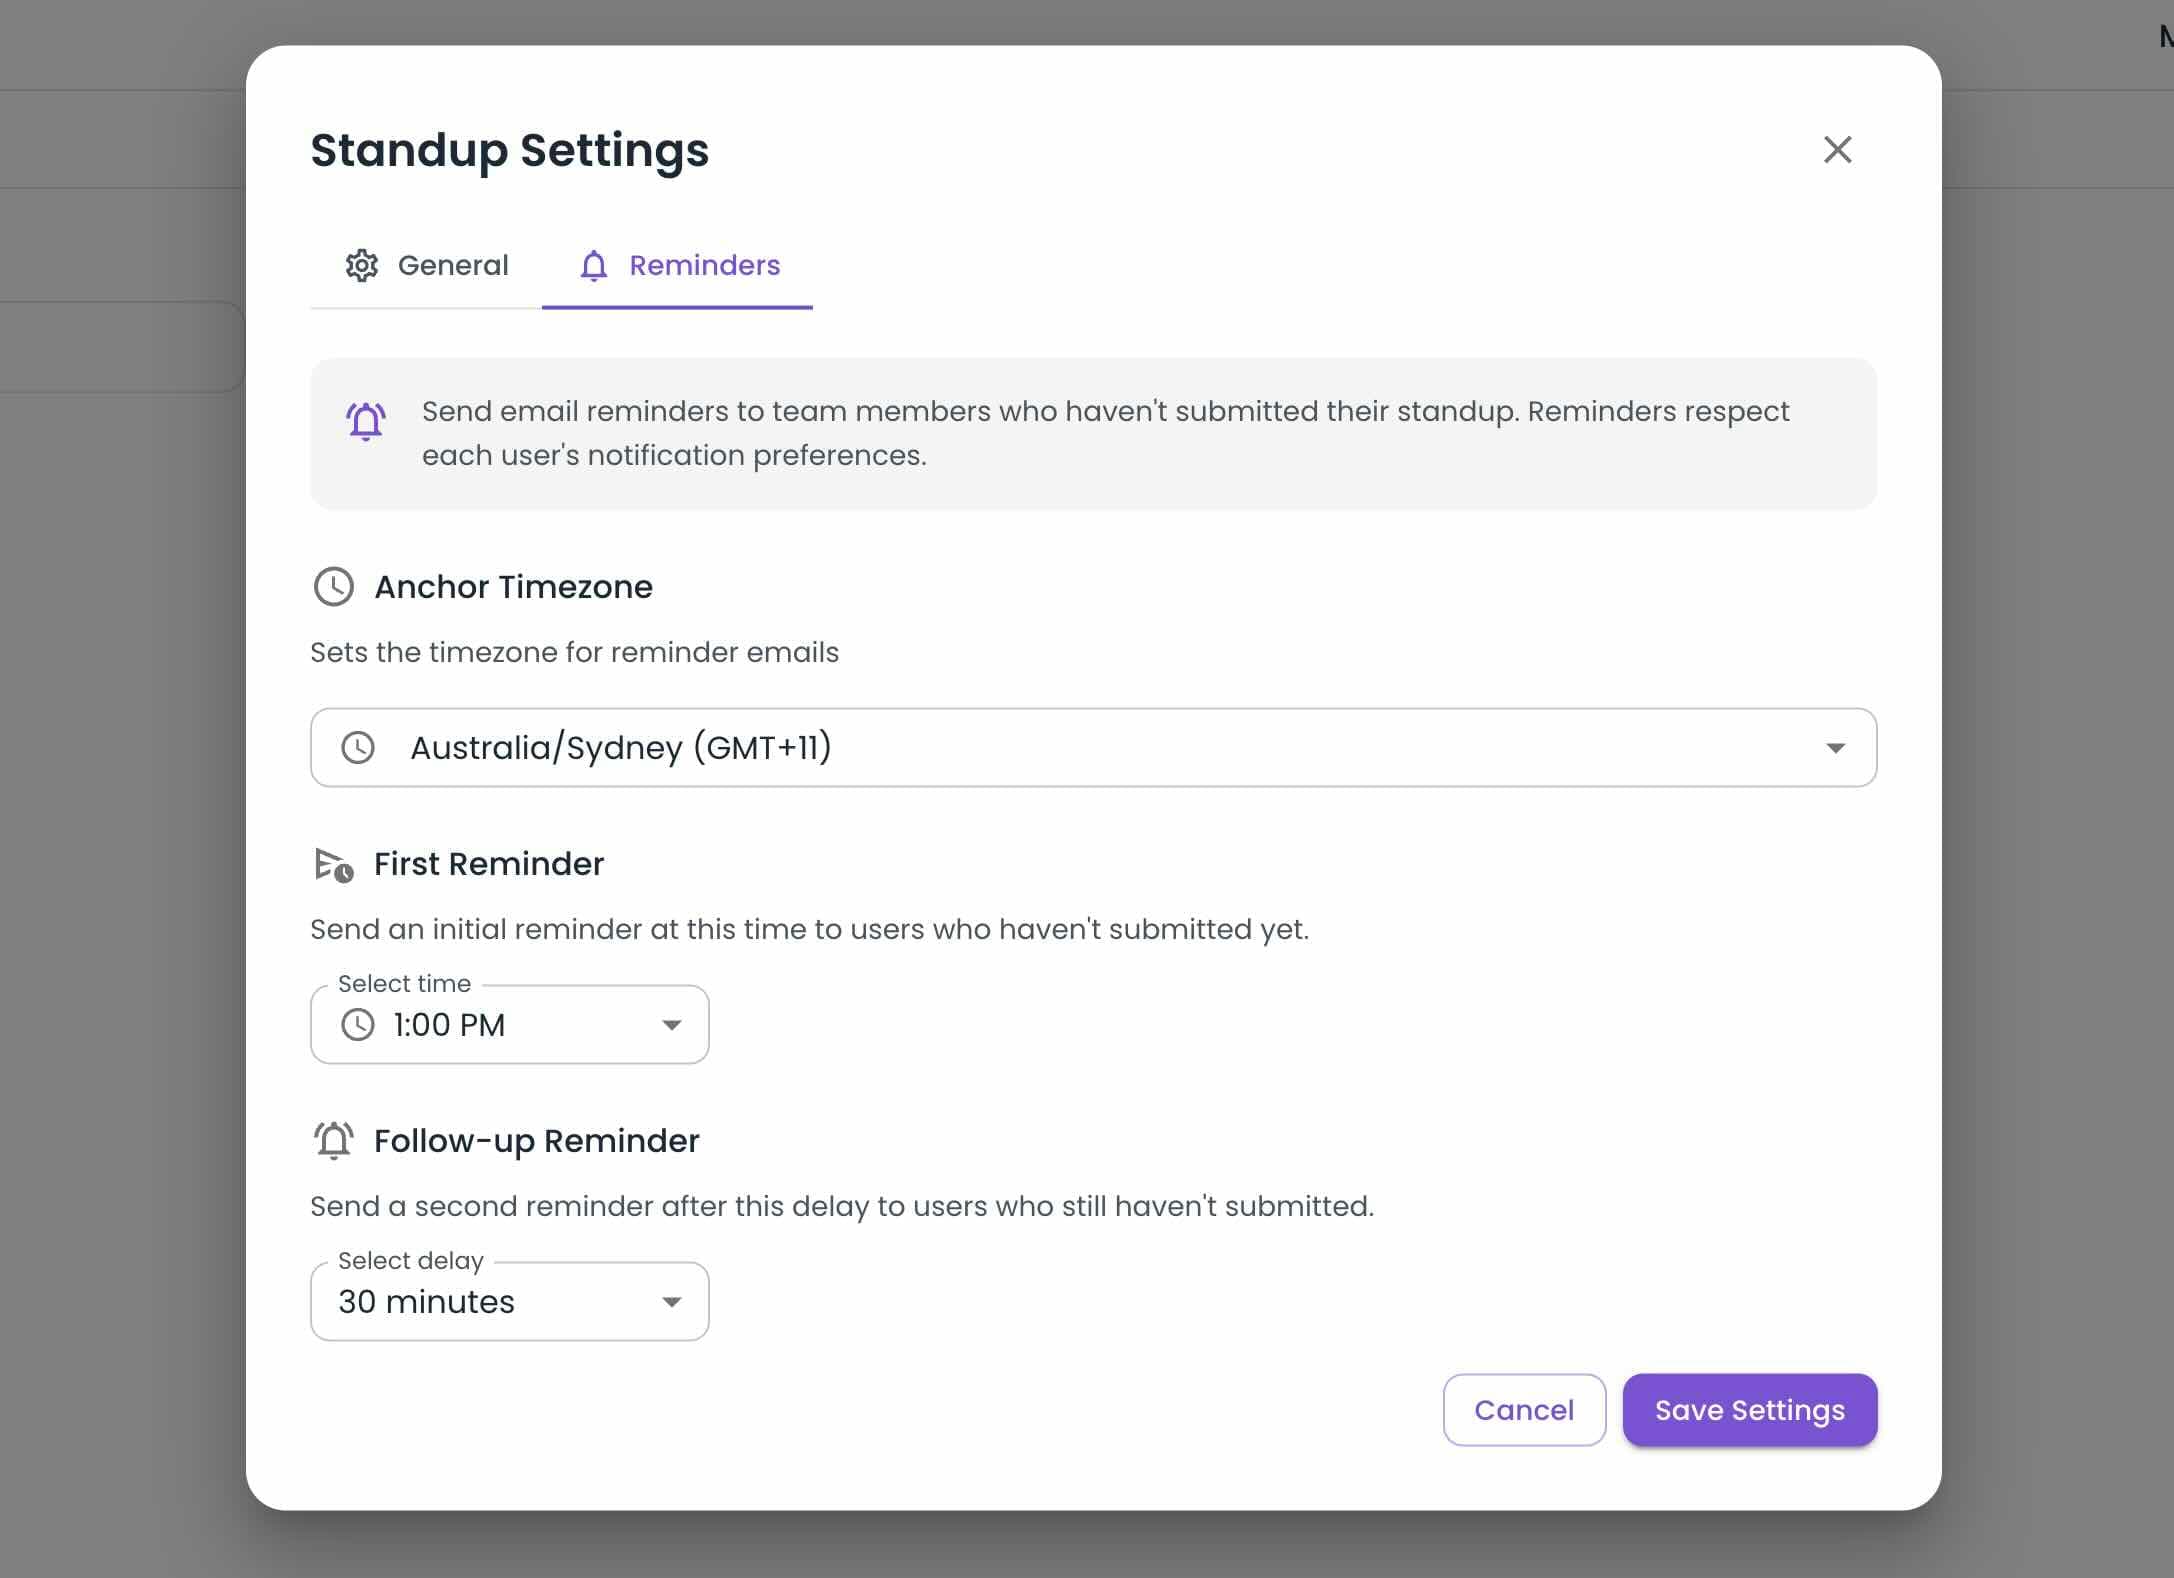Expand the Select time dropdown showing 1:00 PM

click(509, 1024)
